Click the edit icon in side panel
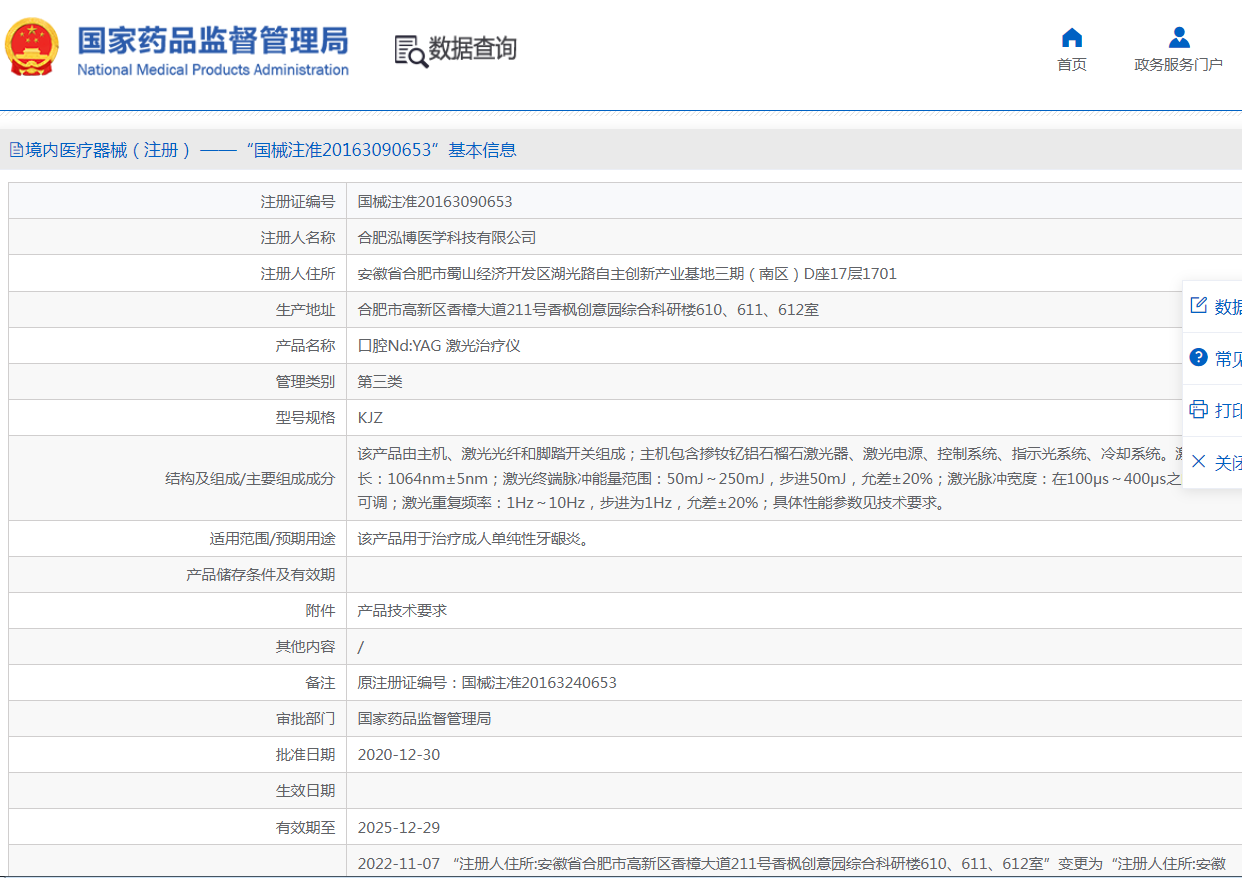1242x878 pixels. (x=1198, y=306)
